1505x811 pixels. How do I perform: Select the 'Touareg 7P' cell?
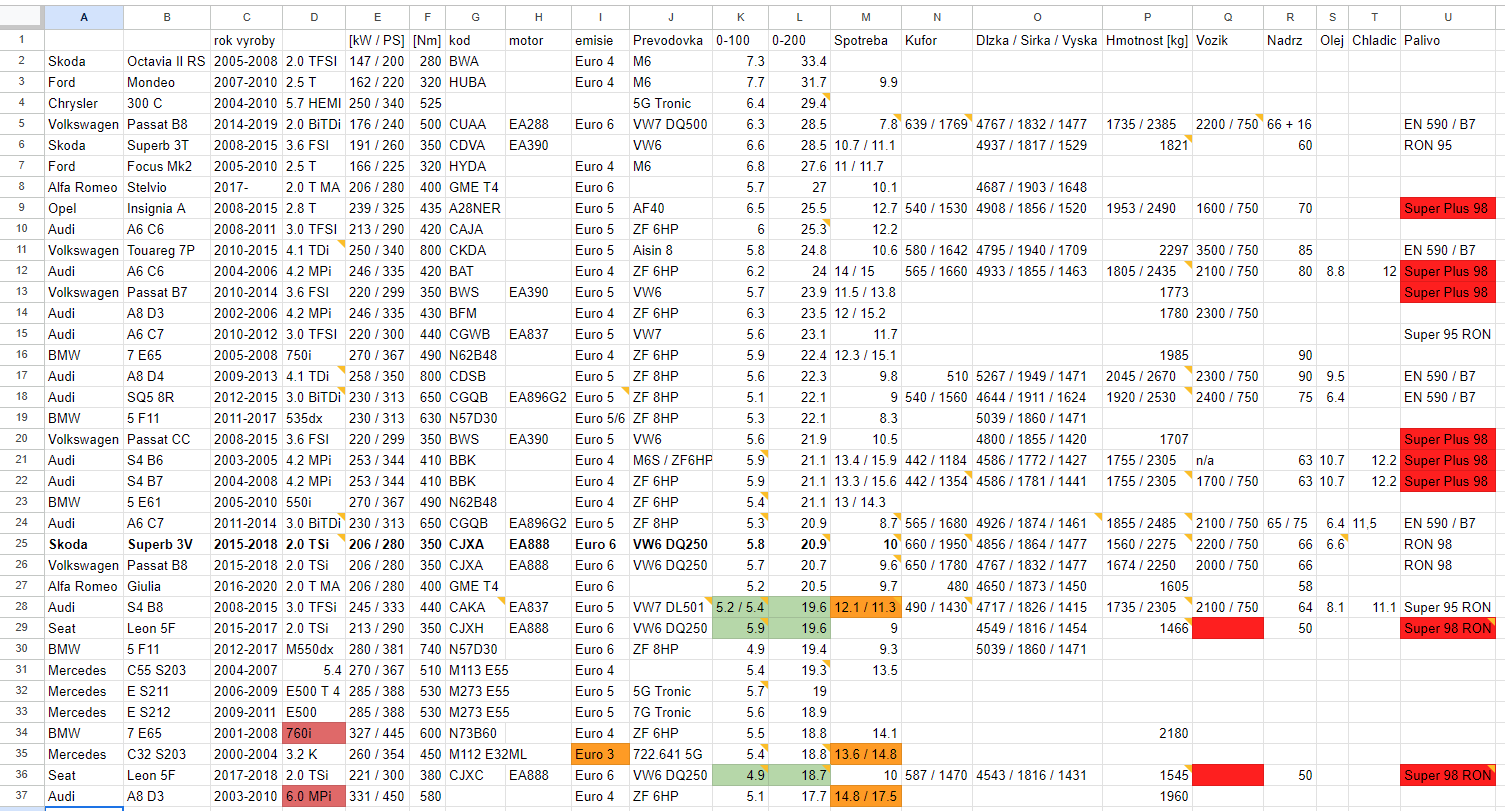click(167, 250)
